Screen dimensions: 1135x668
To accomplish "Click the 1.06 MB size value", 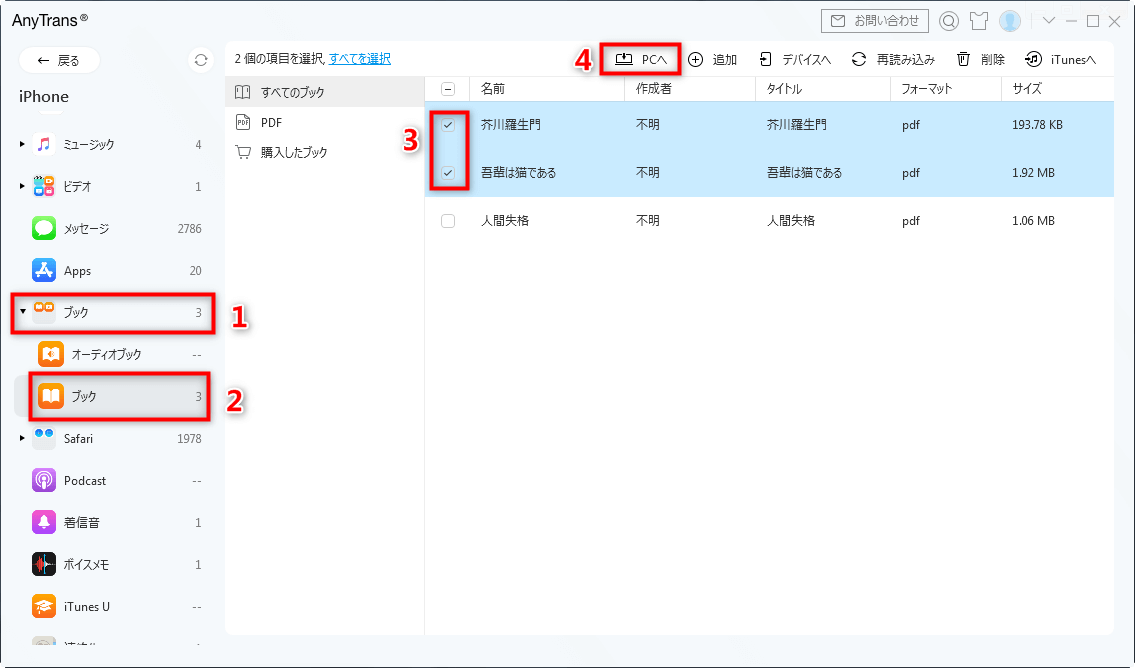I will [x=1033, y=221].
